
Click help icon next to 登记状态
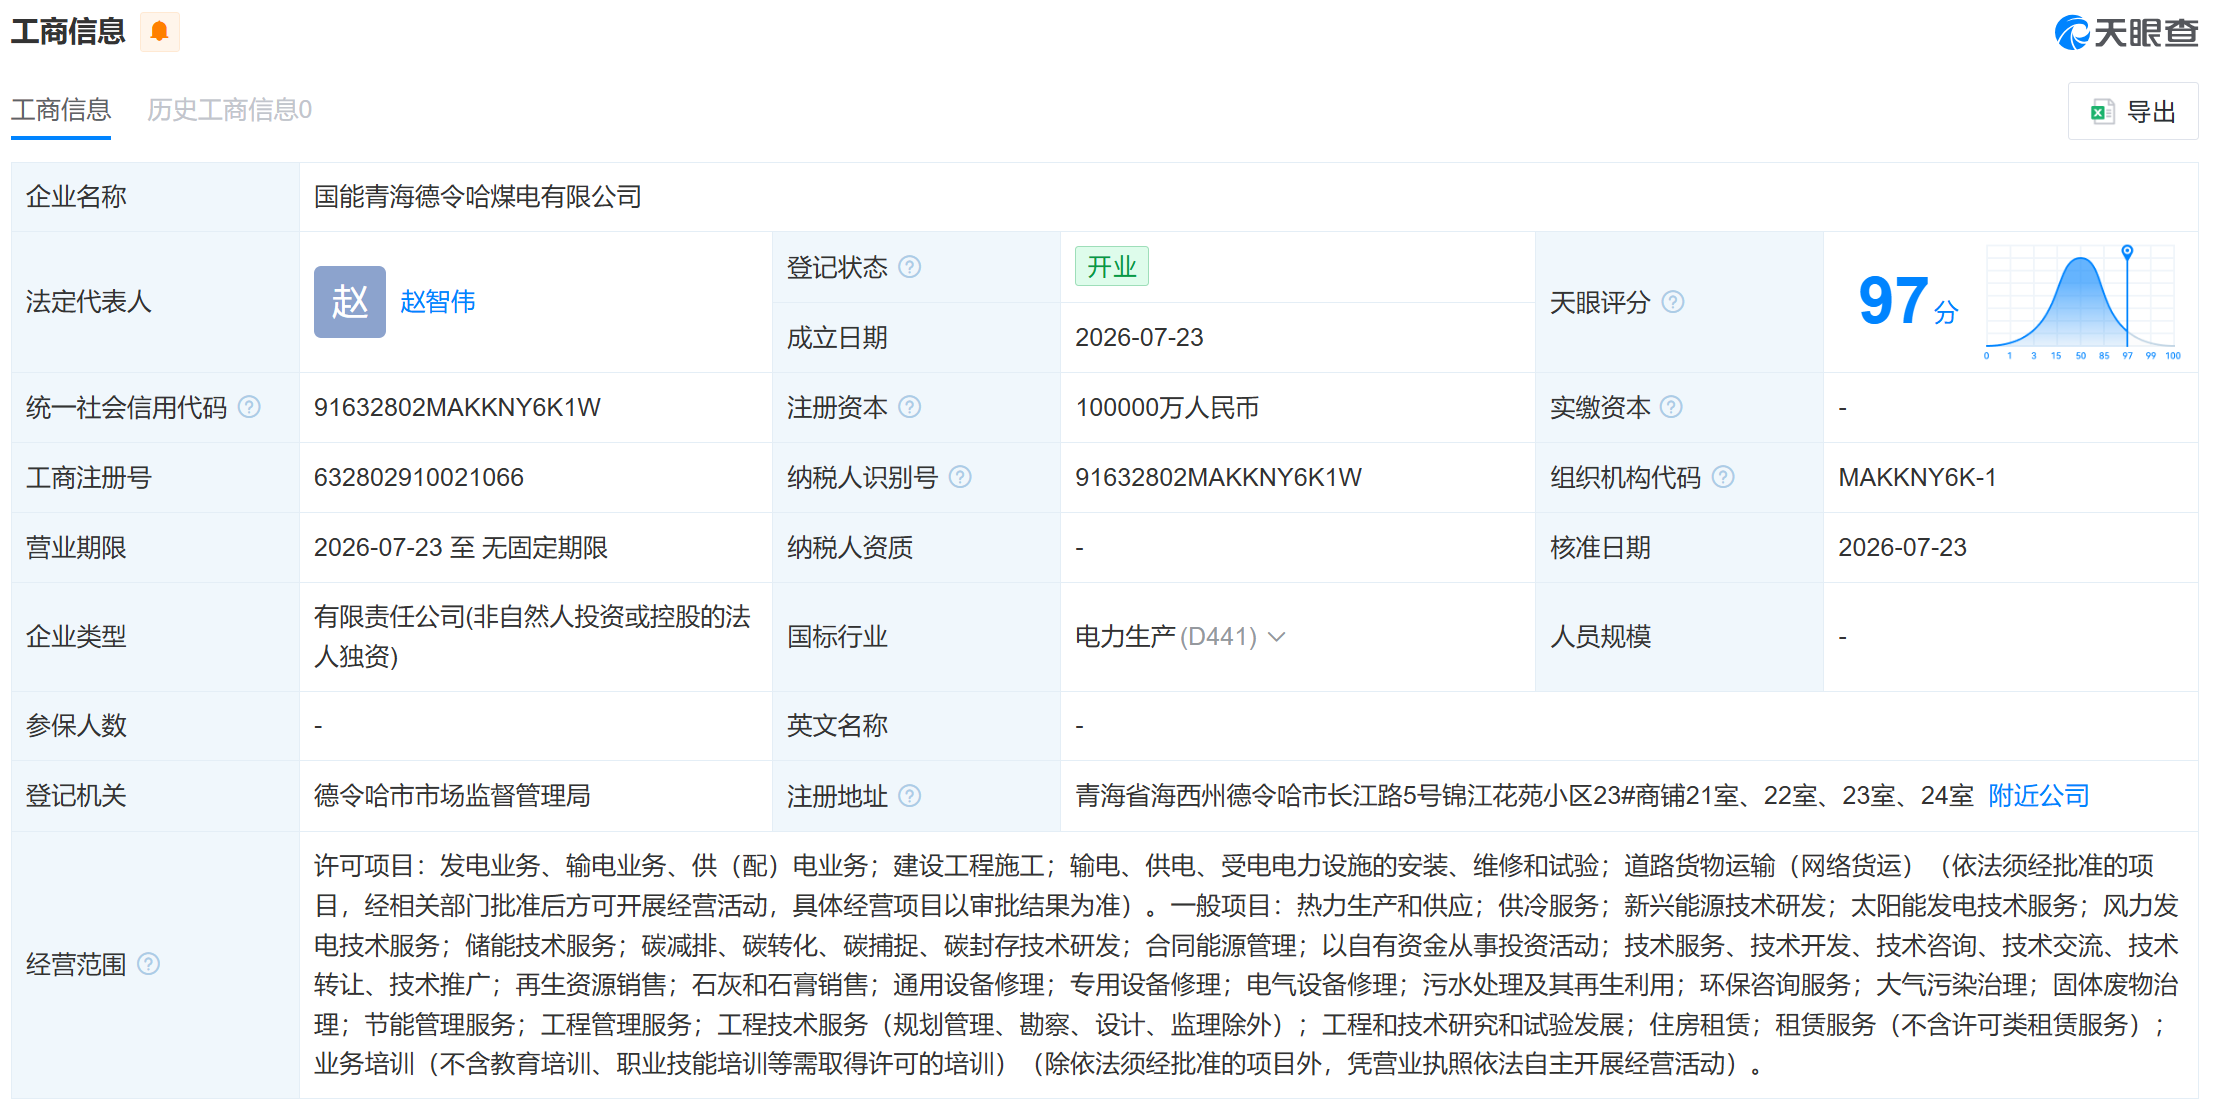909,267
